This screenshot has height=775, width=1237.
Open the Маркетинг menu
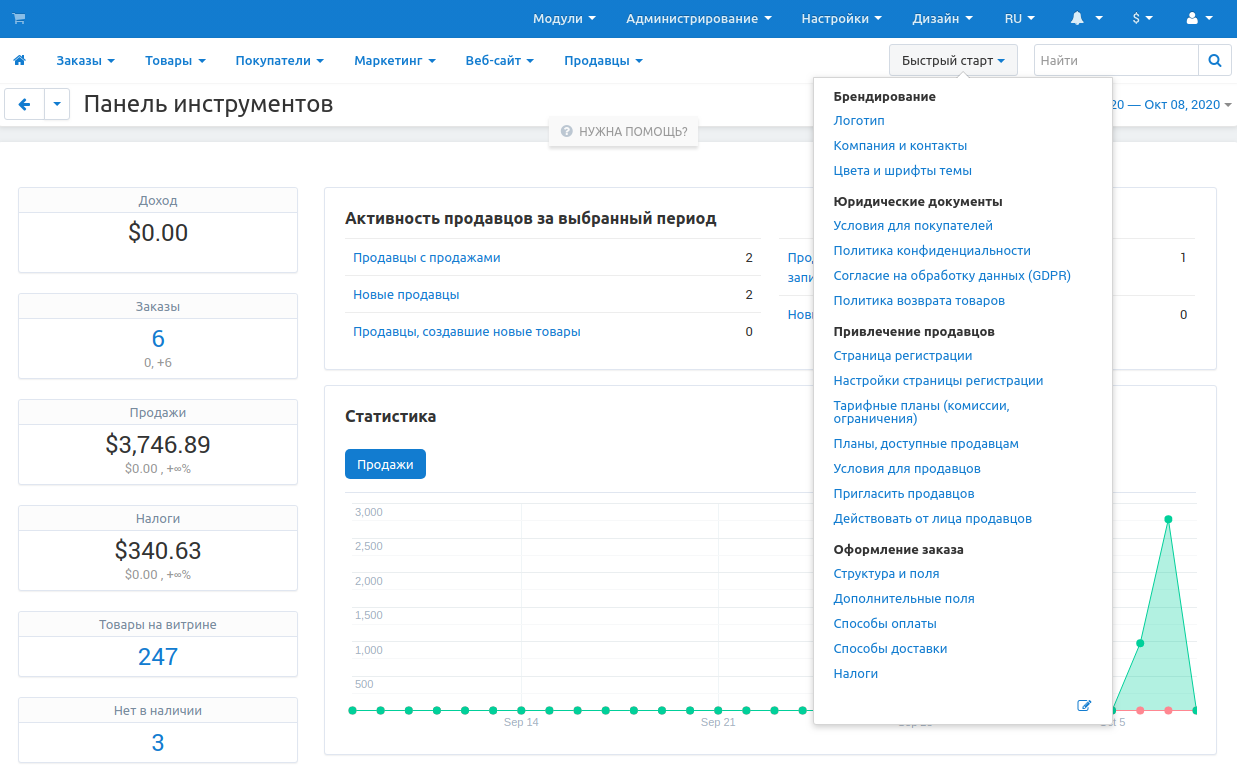pyautogui.click(x=394, y=61)
